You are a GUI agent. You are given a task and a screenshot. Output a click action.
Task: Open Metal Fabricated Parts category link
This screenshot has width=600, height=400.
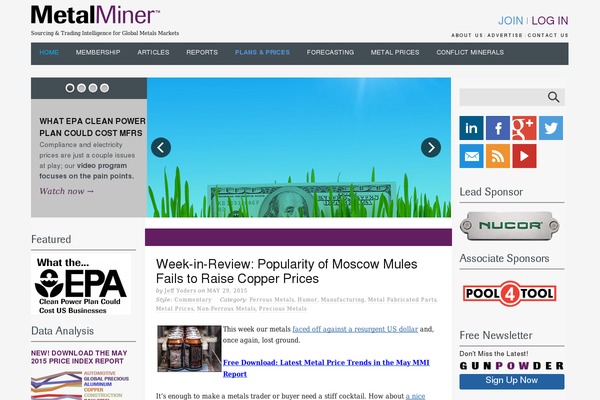click(x=402, y=300)
